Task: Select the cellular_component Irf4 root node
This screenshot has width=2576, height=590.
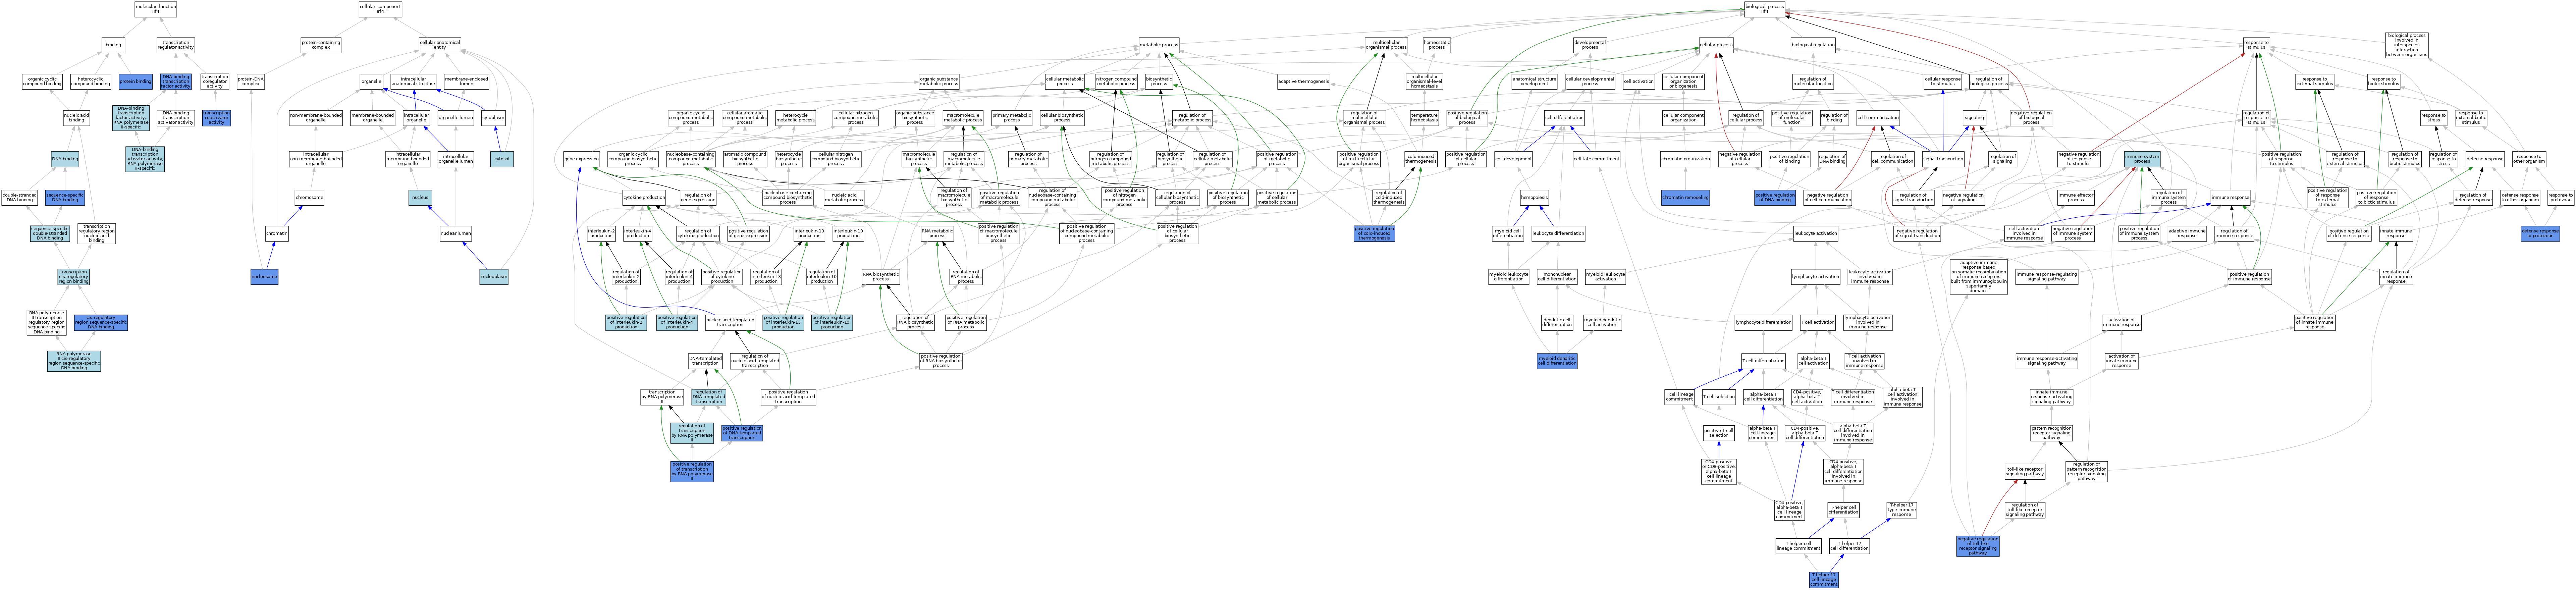Action: [380, 9]
